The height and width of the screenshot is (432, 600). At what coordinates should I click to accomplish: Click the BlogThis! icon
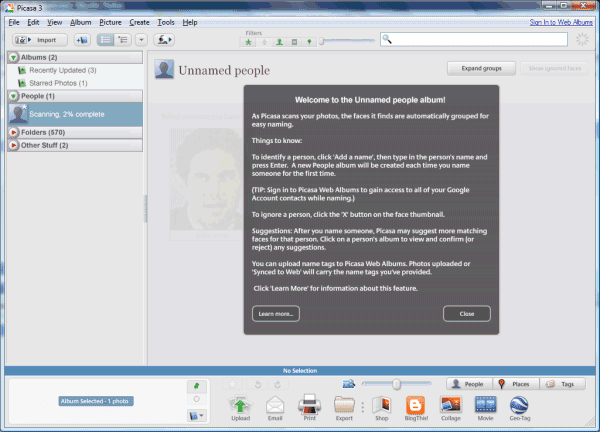coord(416,408)
